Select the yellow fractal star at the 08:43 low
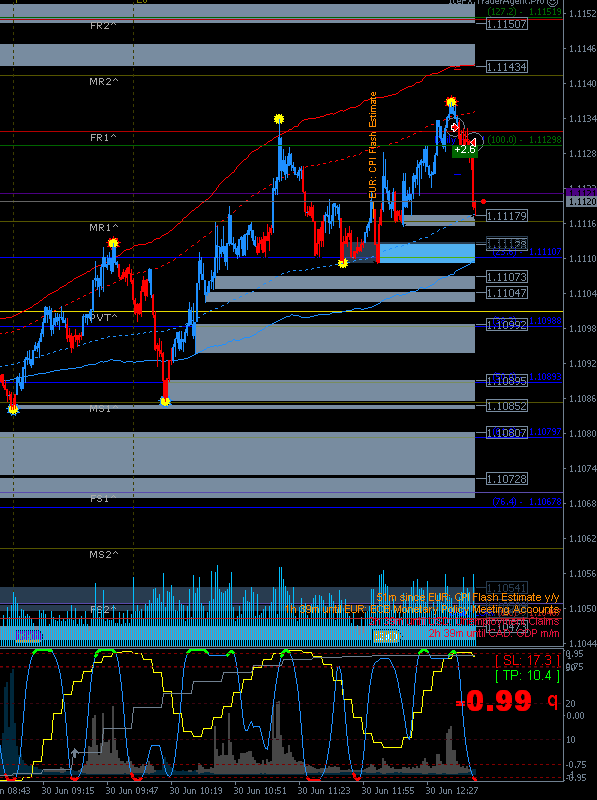This screenshot has width=597, height=800. [x=13, y=409]
